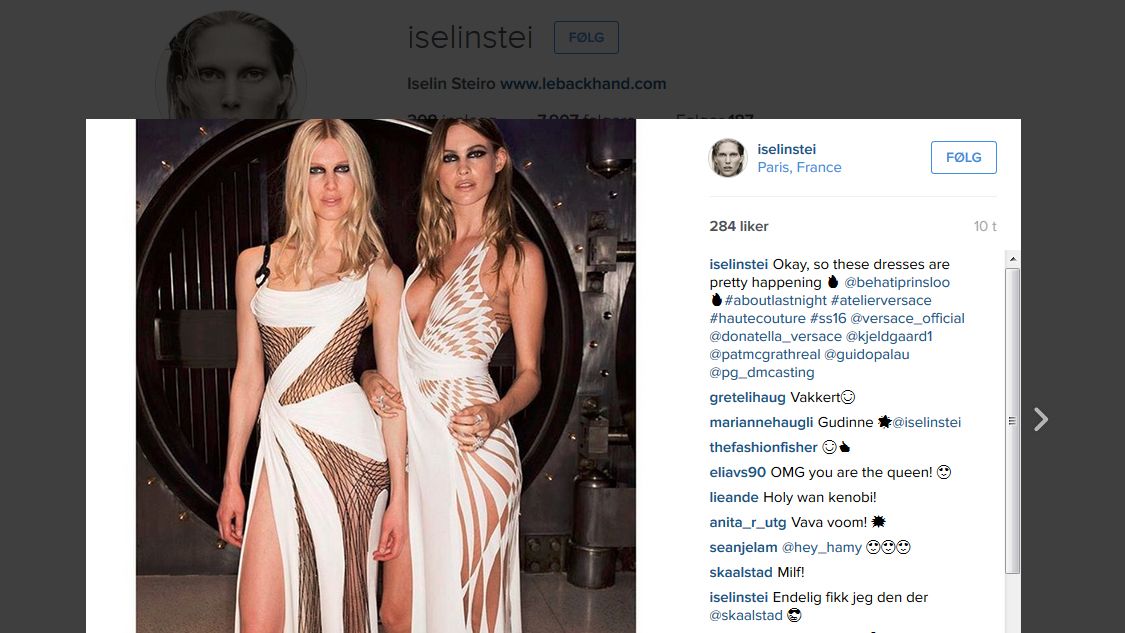Open the www.lebackhand.com website link
This screenshot has width=1125, height=633.
coord(583,84)
